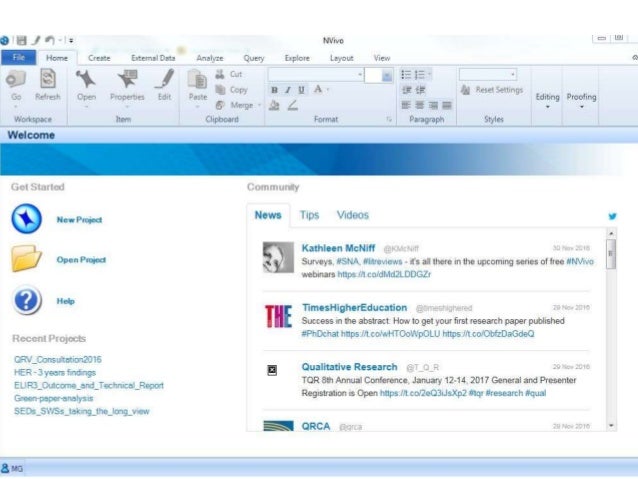Screen dimensions: 638x479
Task: Click the Reset Settings icon
Action: pos(465,90)
